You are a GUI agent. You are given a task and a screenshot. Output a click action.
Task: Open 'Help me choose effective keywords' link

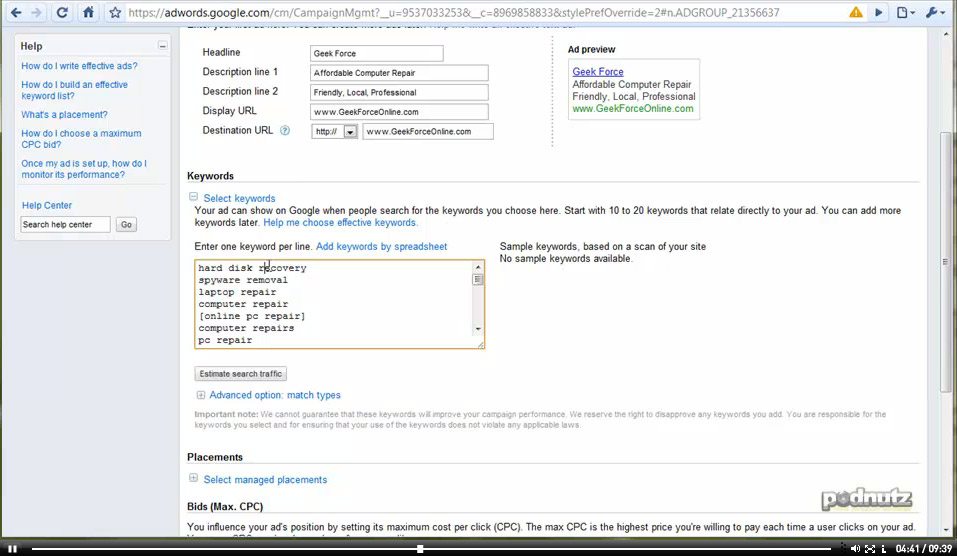(339, 223)
